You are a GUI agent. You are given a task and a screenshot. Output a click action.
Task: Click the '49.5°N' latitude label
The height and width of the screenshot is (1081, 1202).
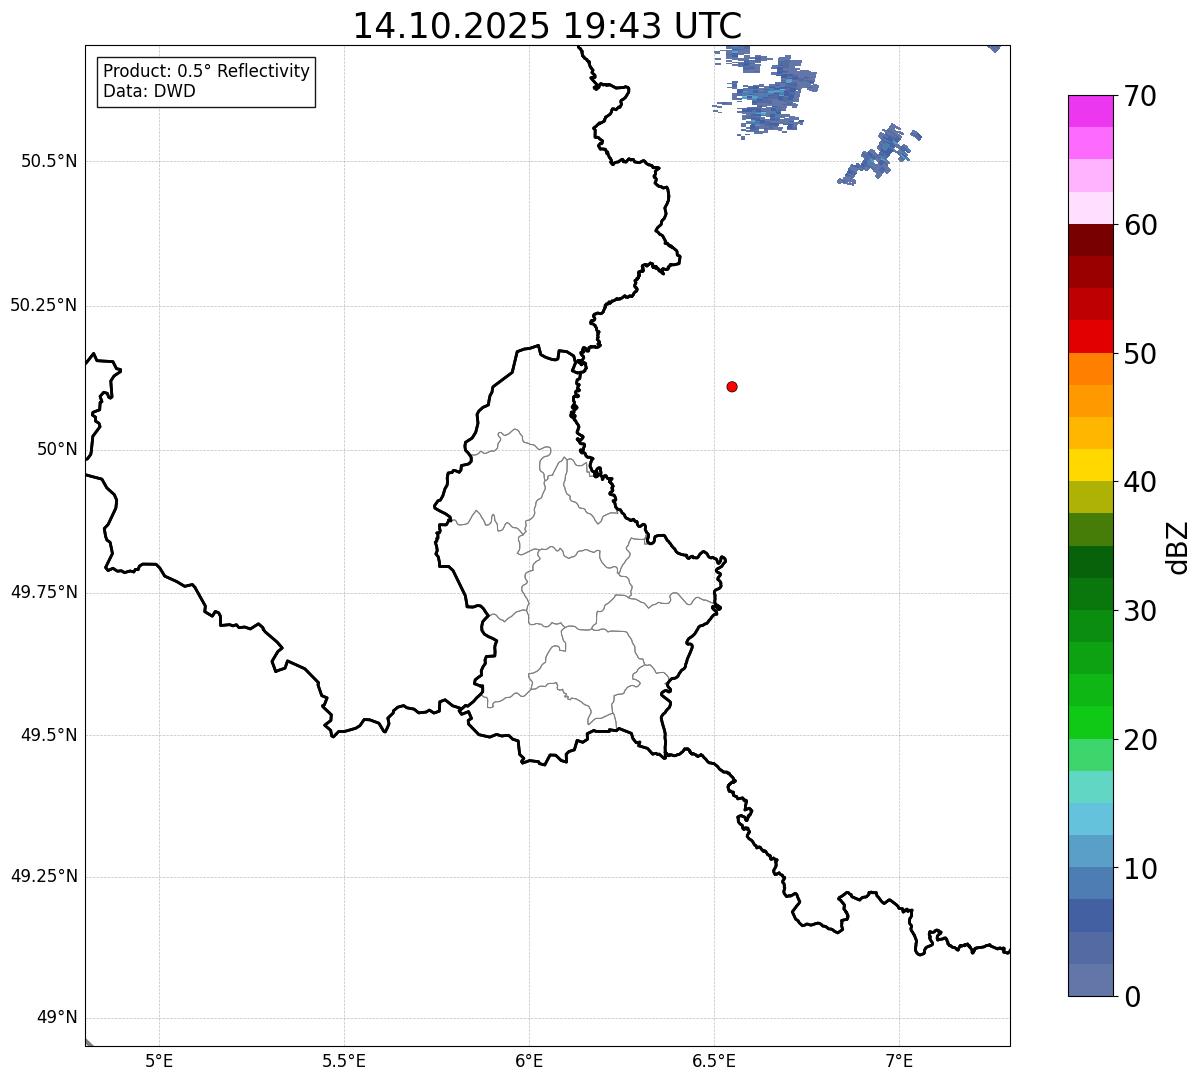tap(49, 735)
